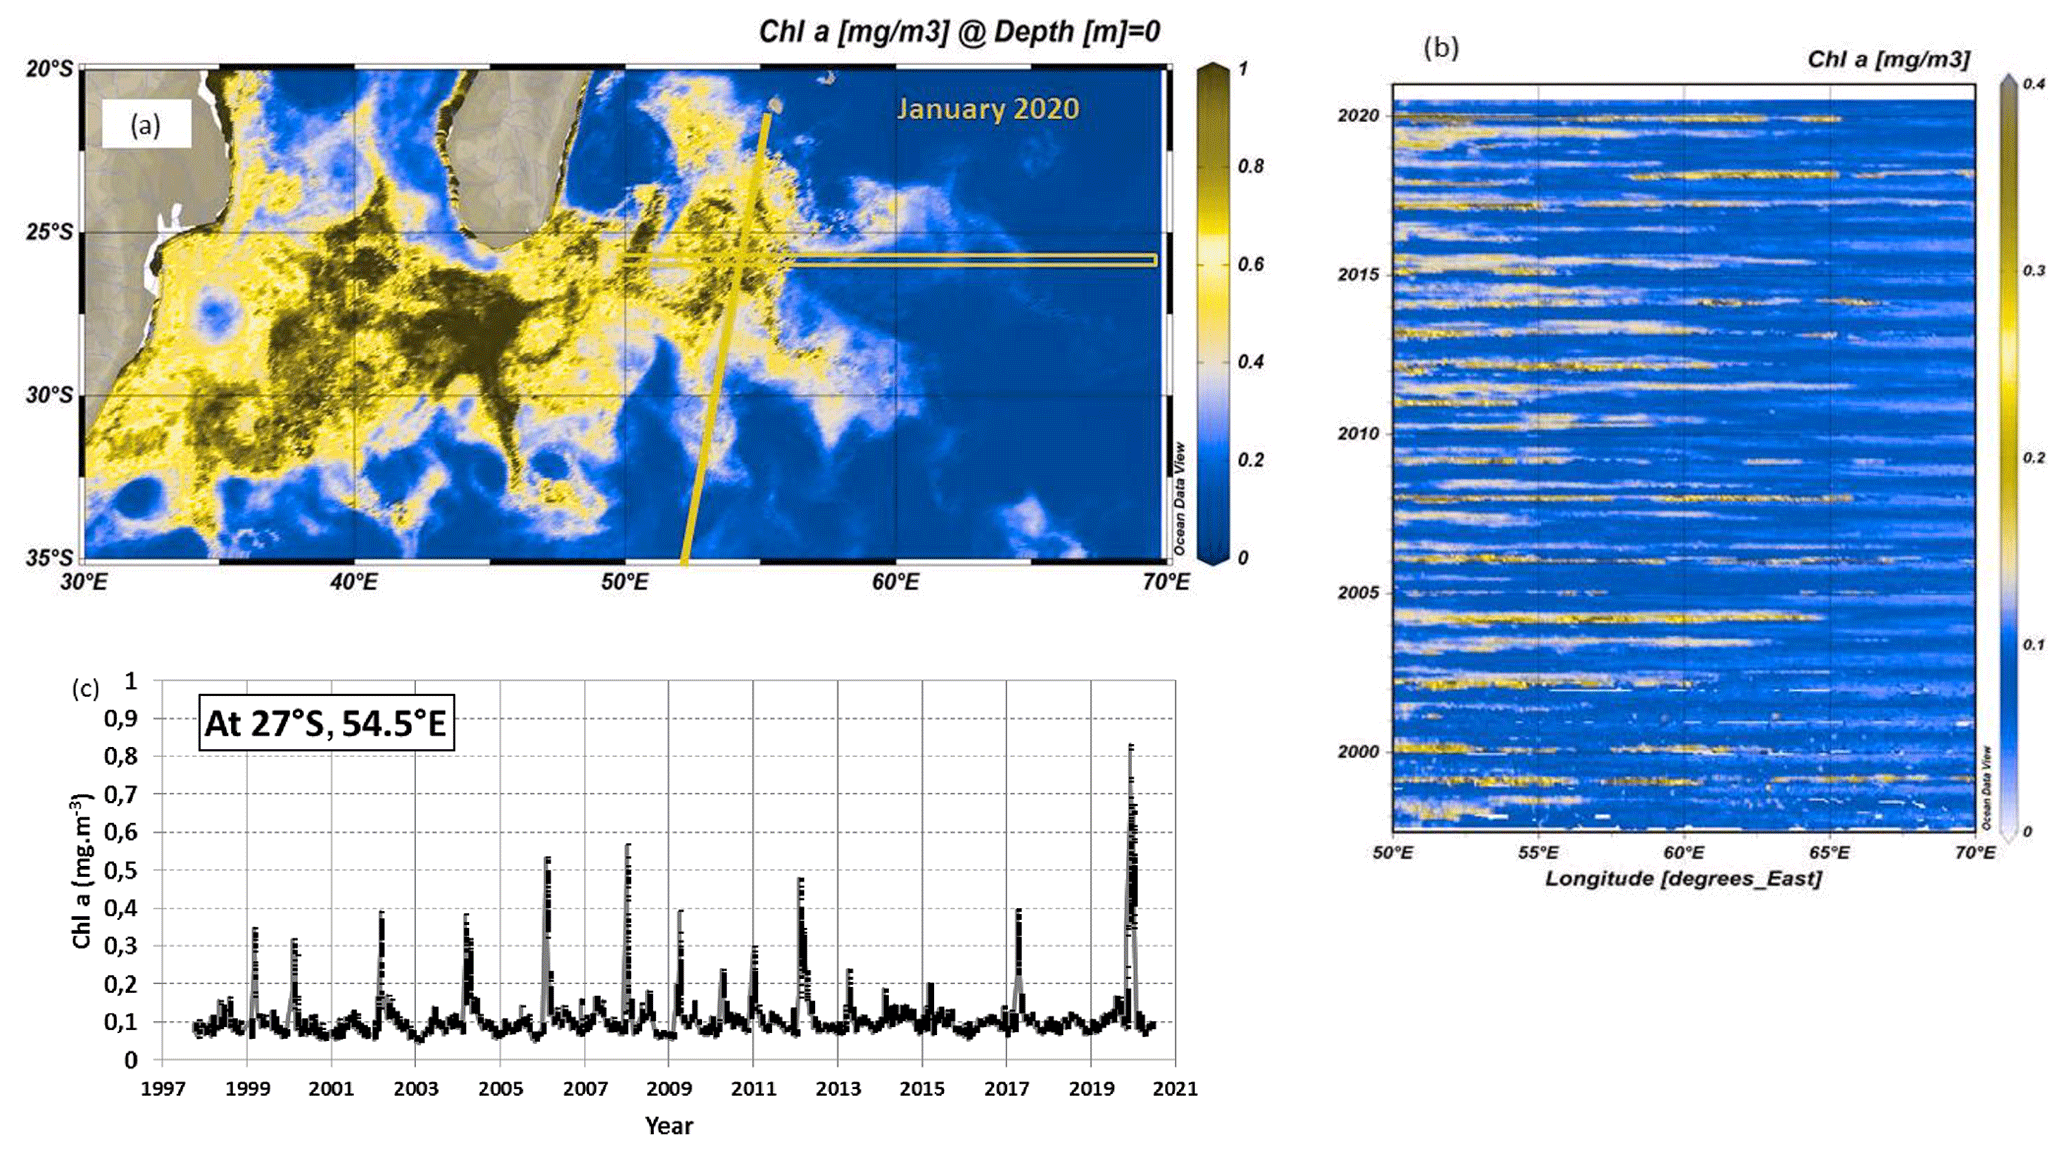This screenshot has height=1152, width=2067.
Task: Click the 'Longitude [degrees_East]' axis label
Action: tap(1683, 879)
